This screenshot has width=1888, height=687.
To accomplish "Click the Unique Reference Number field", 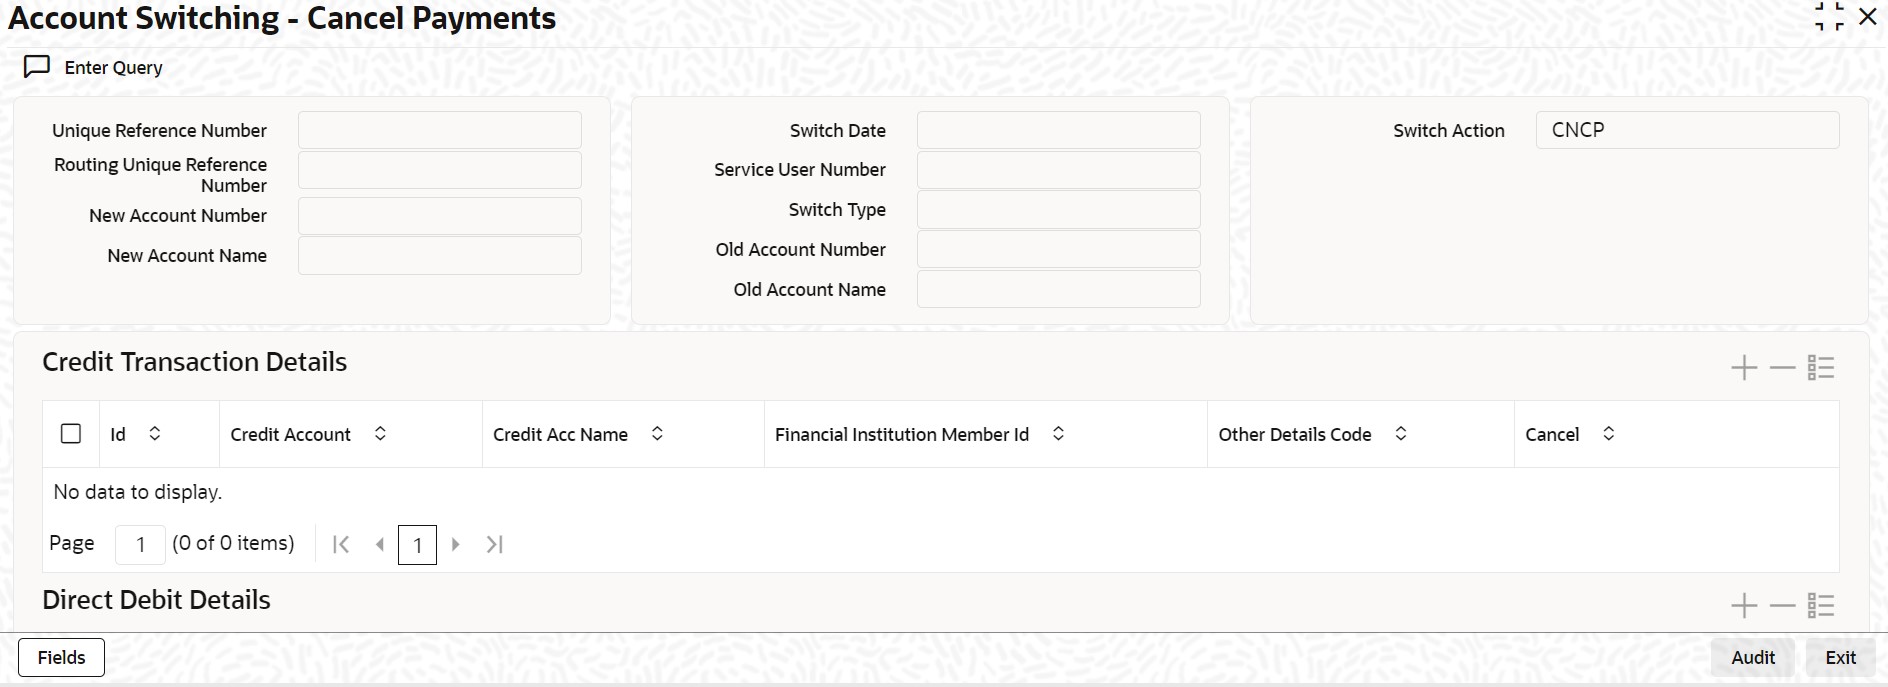I will click(439, 130).
